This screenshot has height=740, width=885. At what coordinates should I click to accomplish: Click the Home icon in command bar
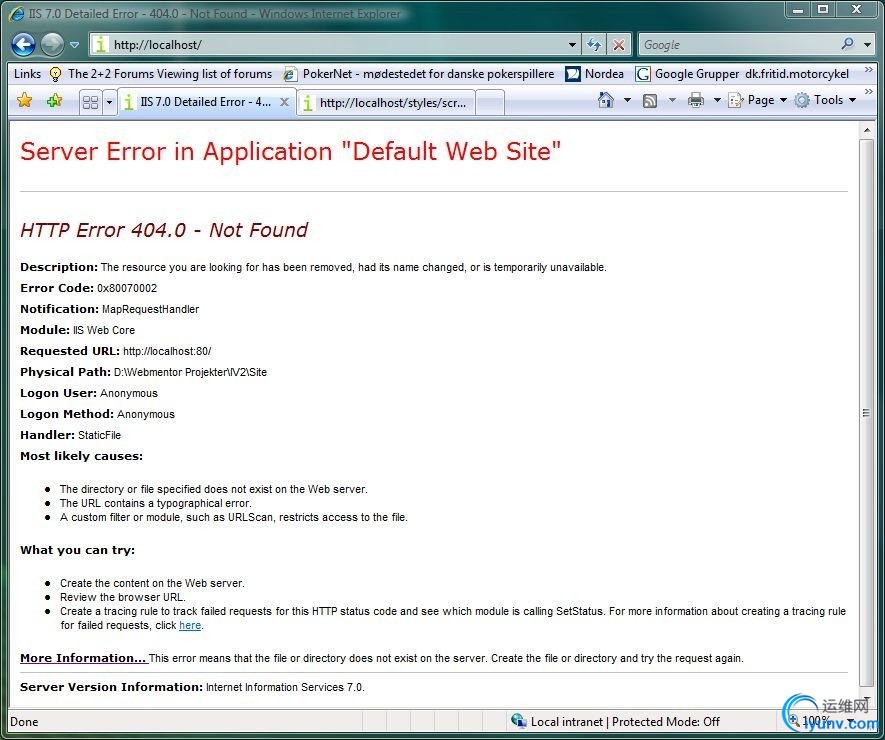(606, 100)
